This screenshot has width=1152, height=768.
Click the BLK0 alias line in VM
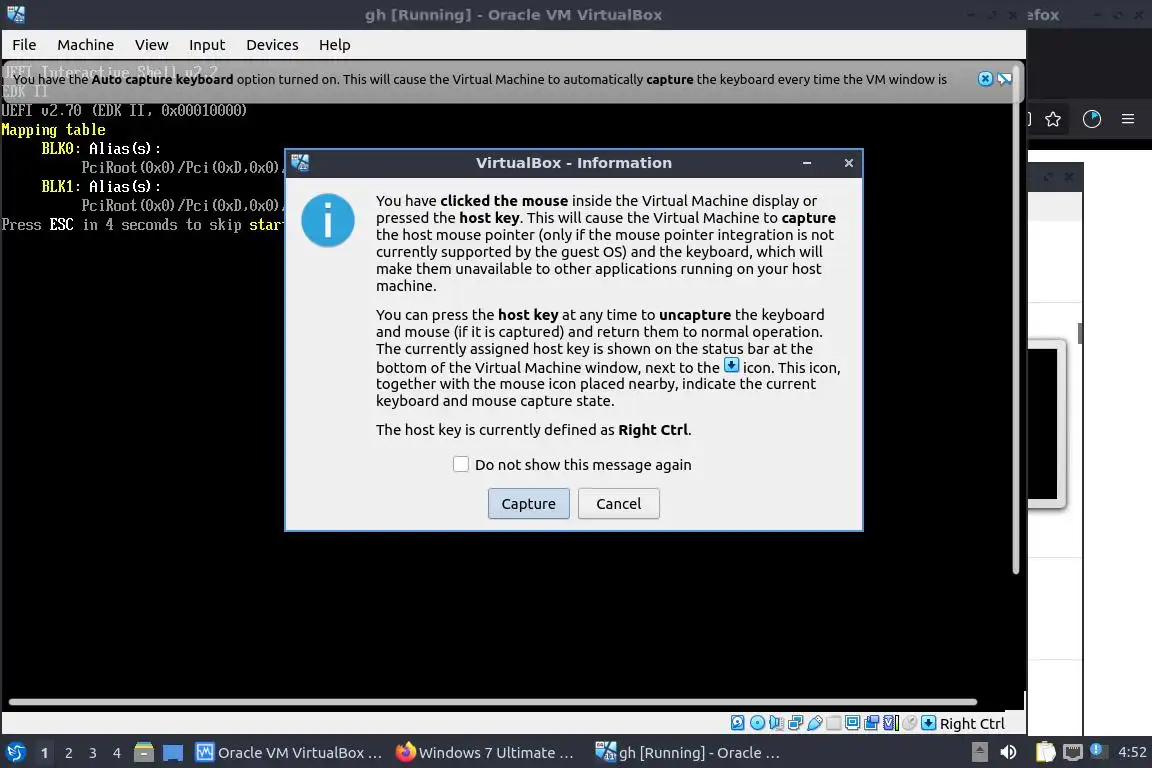tap(101, 148)
